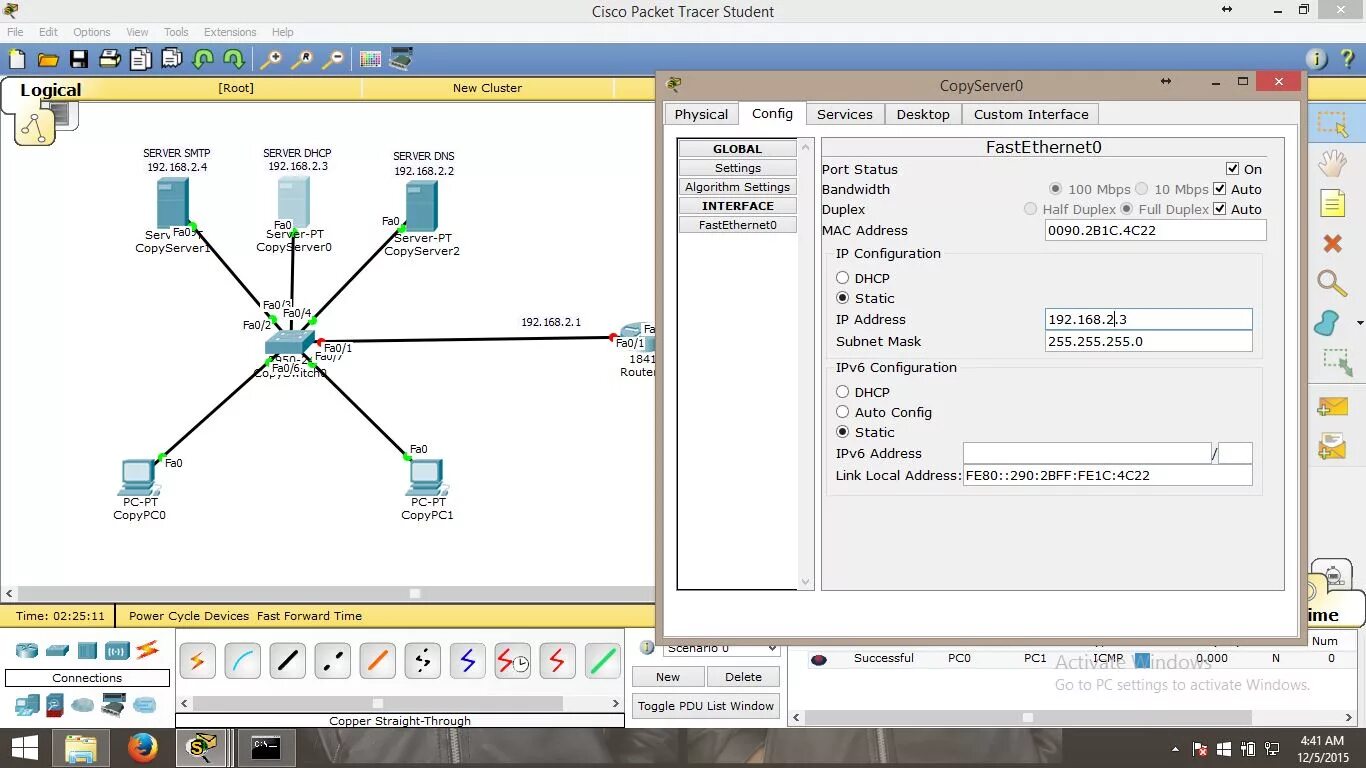Pick the orange Fiber cable
Screen dimensions: 1366x768
377,661
